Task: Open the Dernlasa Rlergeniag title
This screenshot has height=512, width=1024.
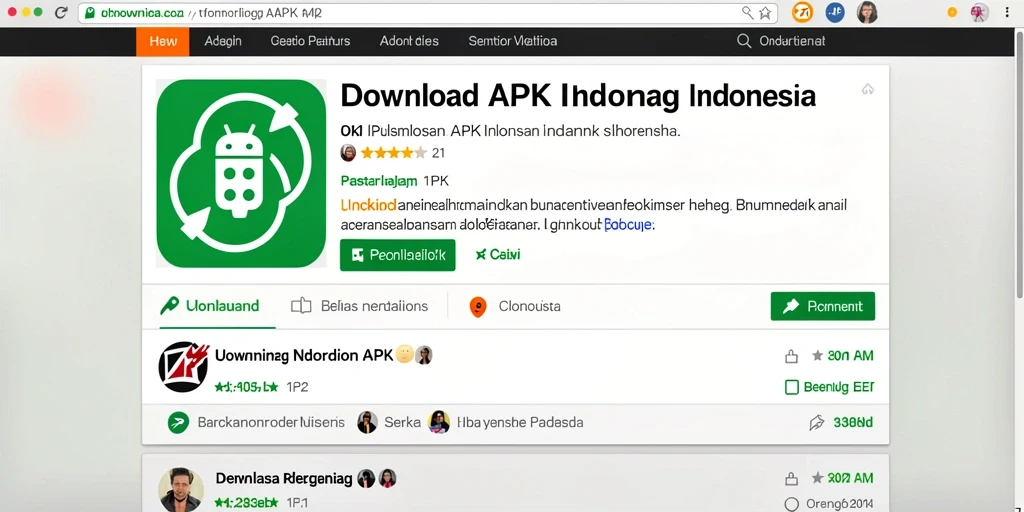Action: pyautogui.click(x=284, y=479)
